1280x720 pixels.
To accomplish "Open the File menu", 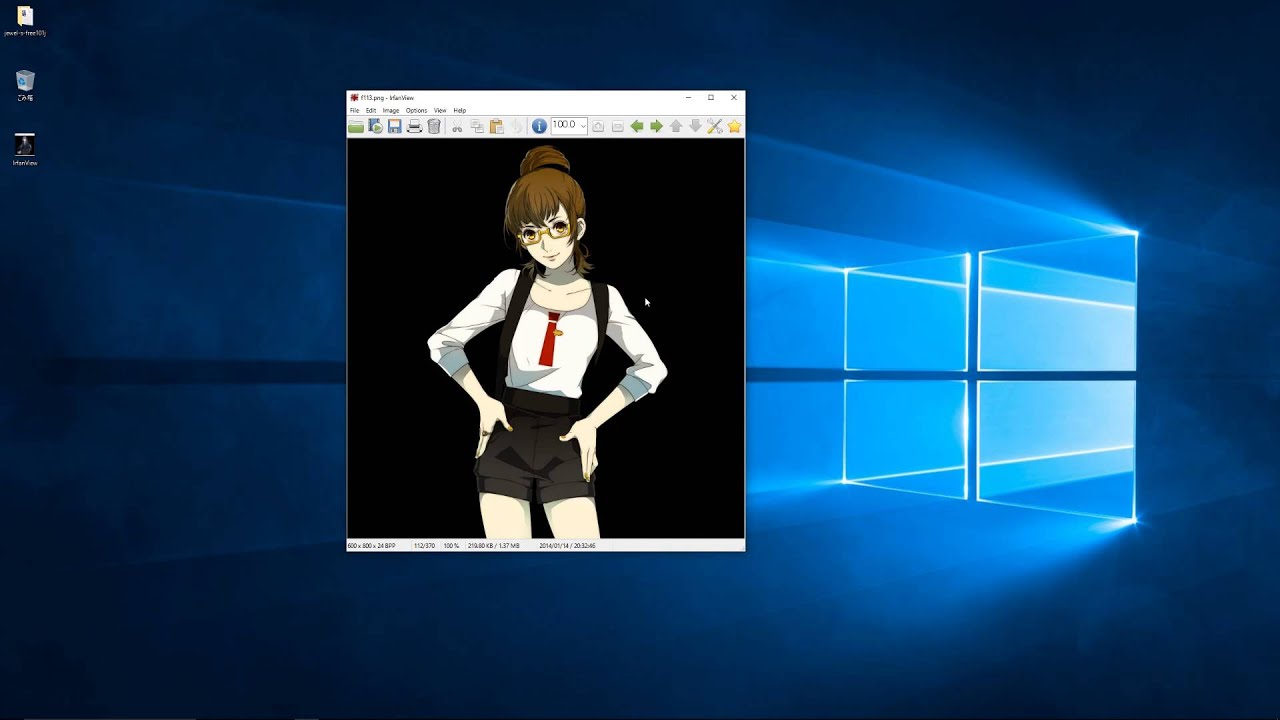I will [354, 111].
